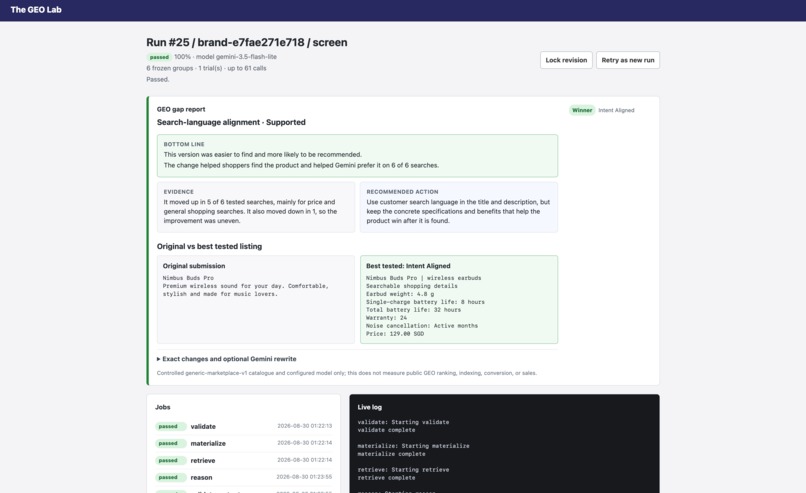Click log line 'materialize complete'
The height and width of the screenshot is (493, 806).
click(392, 454)
